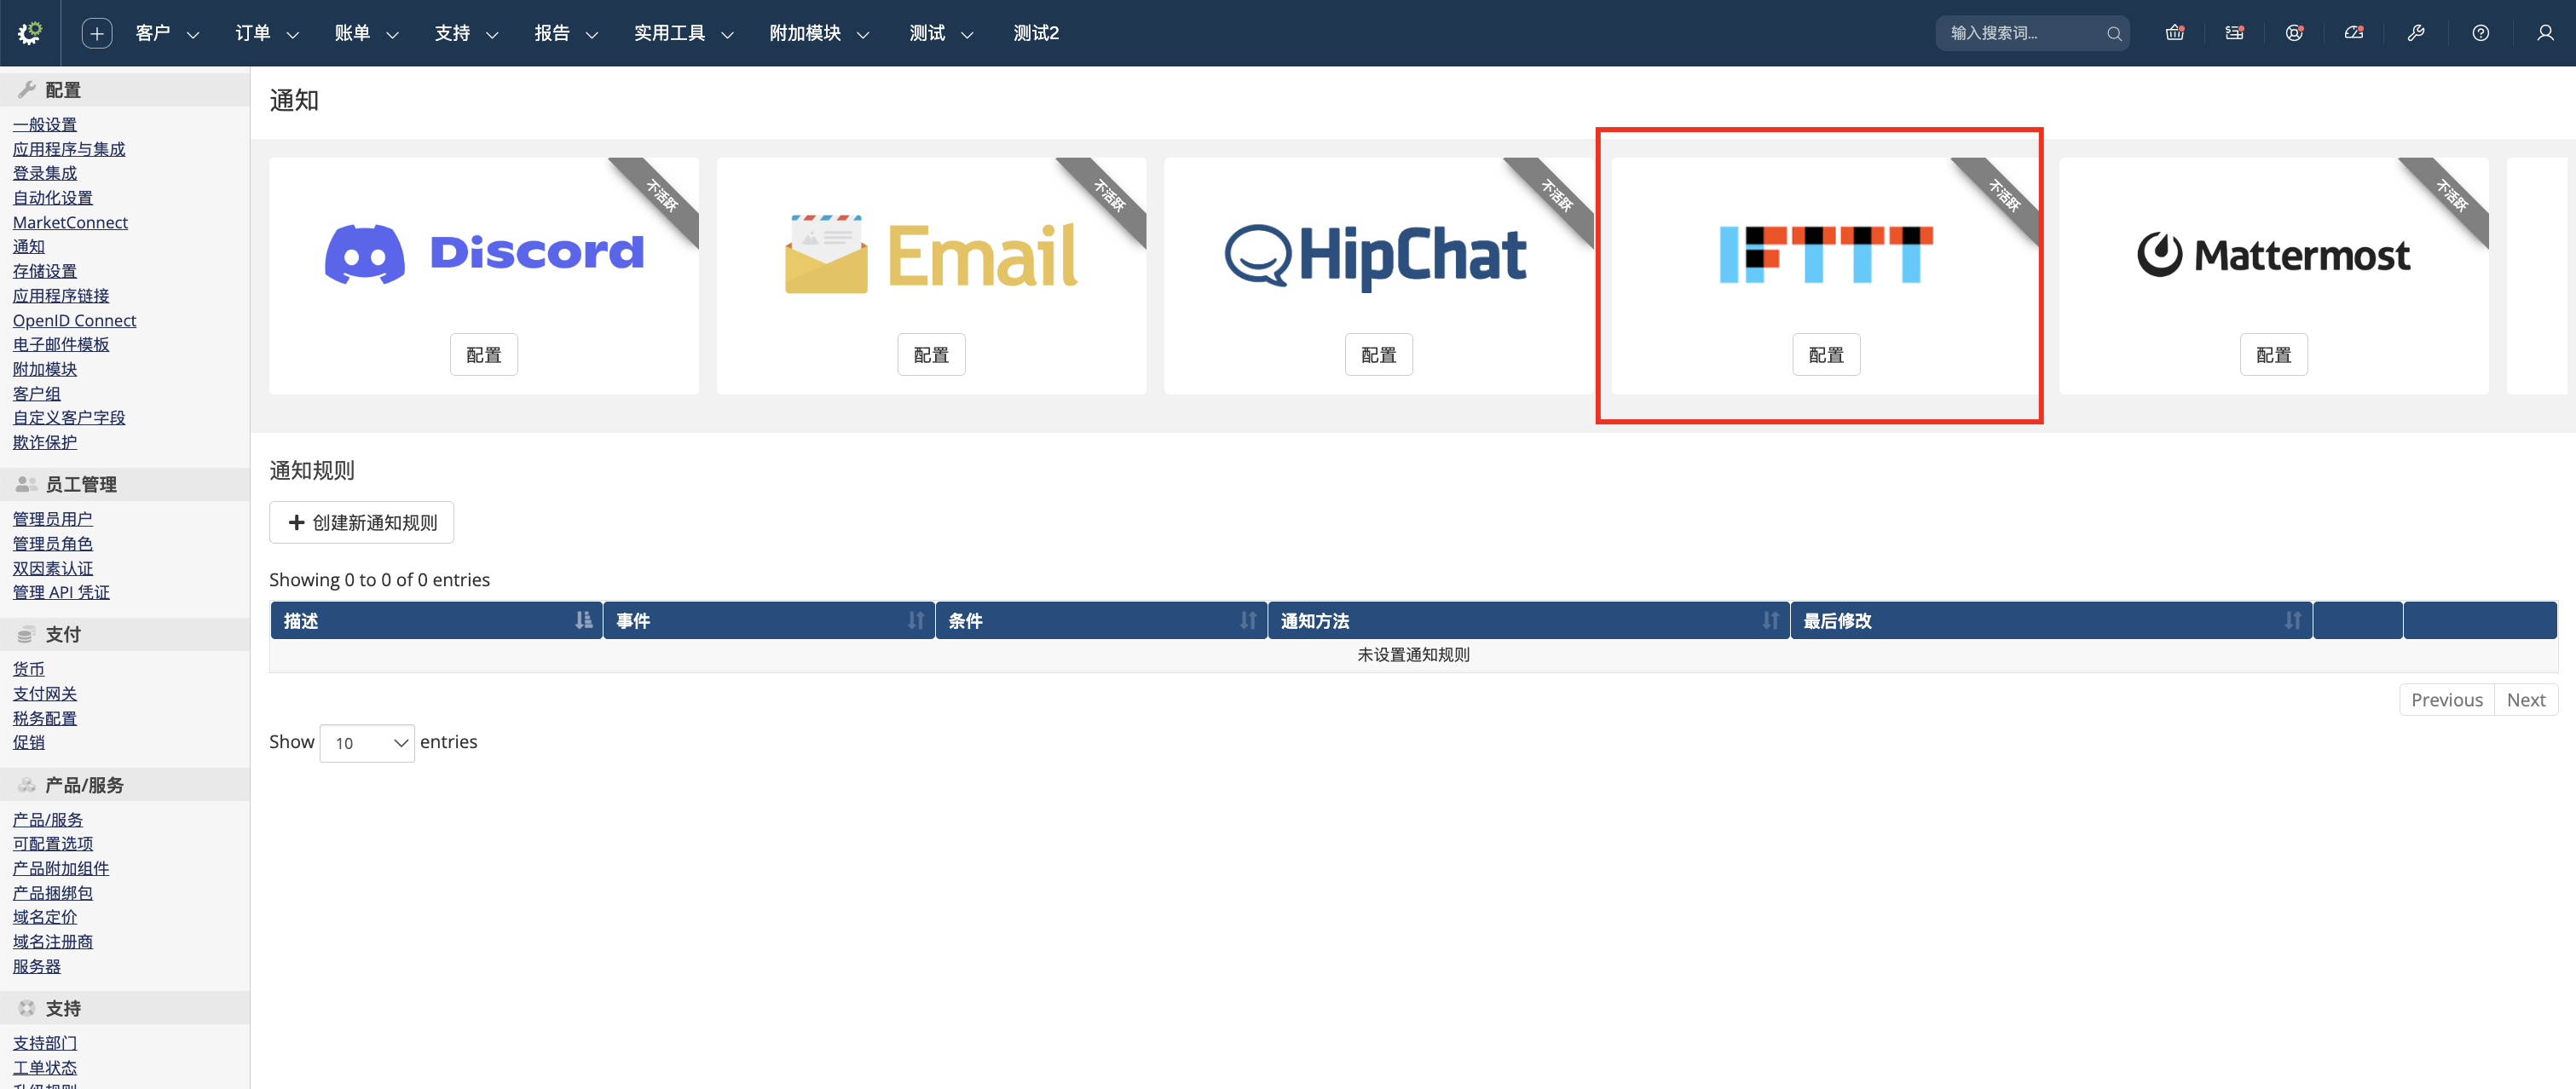Configure the Discord notification provider
The image size is (2576, 1089).
point(484,355)
